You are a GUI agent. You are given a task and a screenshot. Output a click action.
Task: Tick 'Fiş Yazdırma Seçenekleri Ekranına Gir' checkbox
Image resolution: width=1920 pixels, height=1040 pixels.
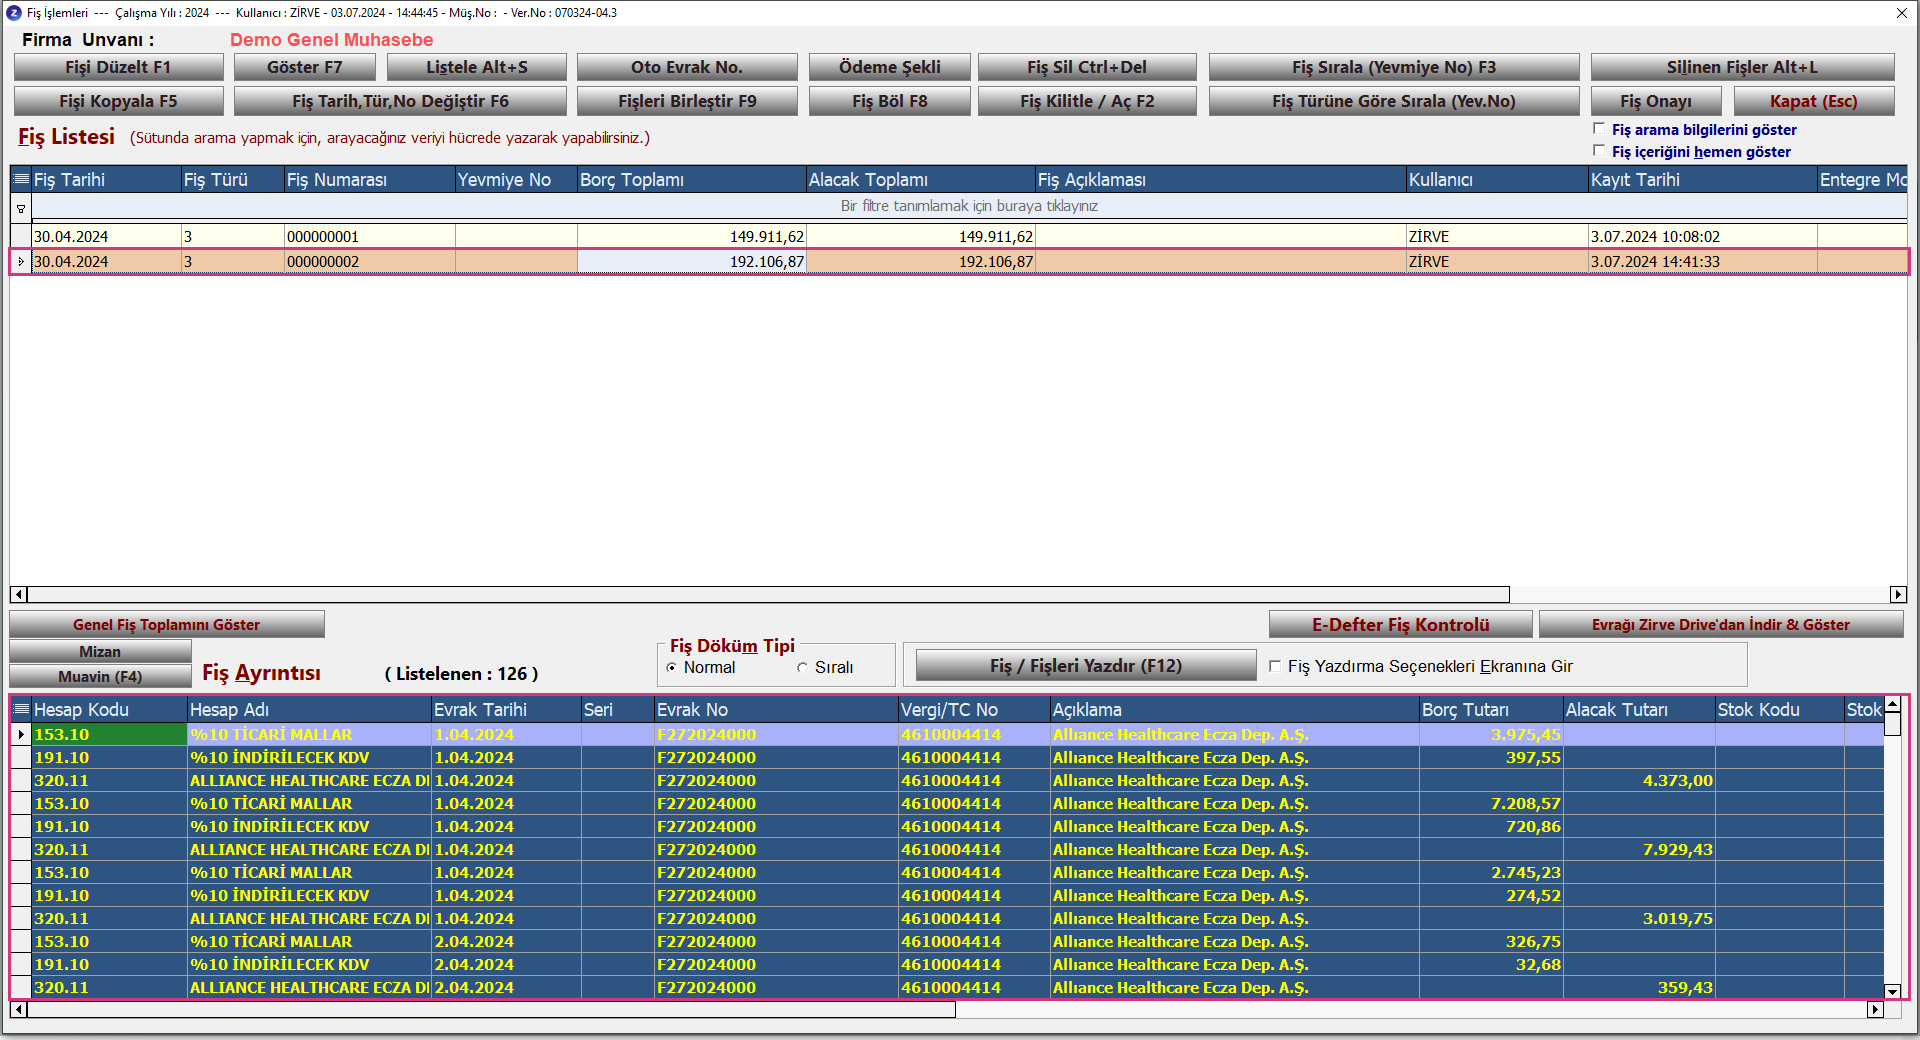1275,667
